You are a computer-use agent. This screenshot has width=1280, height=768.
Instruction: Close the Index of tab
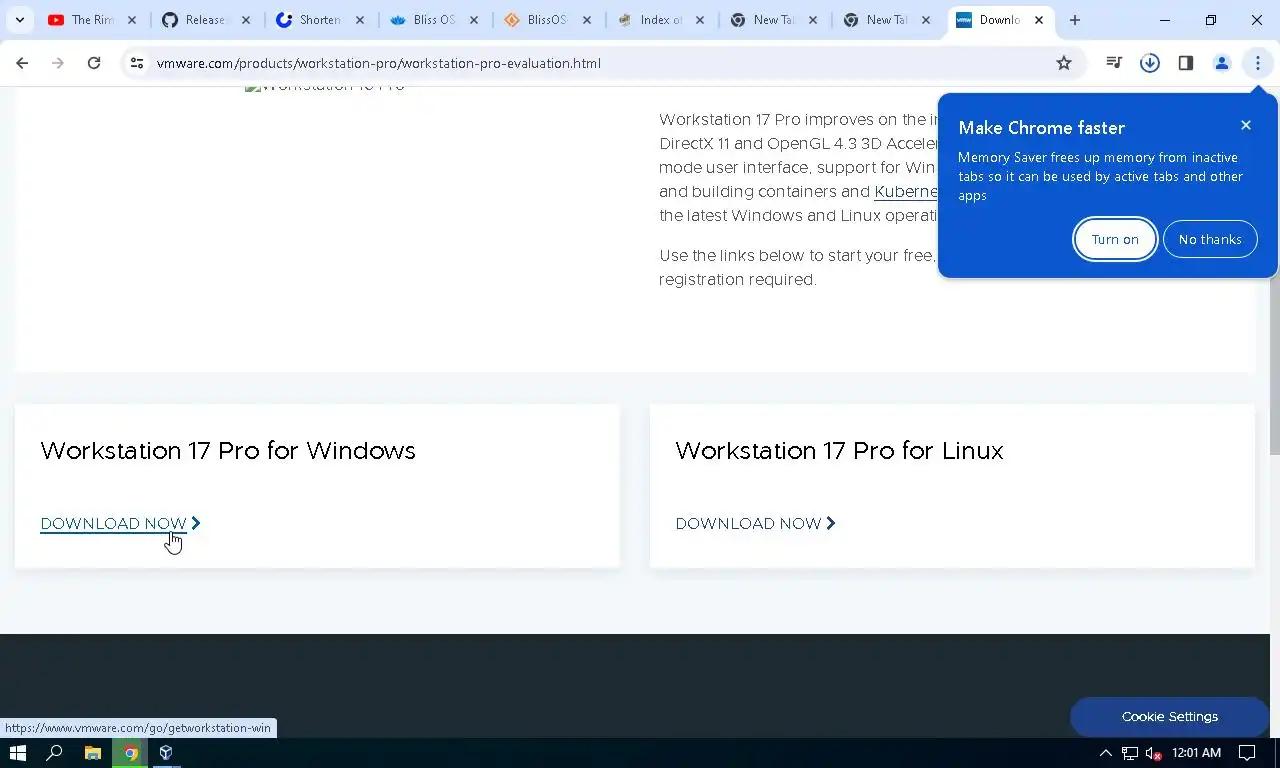[x=699, y=20]
